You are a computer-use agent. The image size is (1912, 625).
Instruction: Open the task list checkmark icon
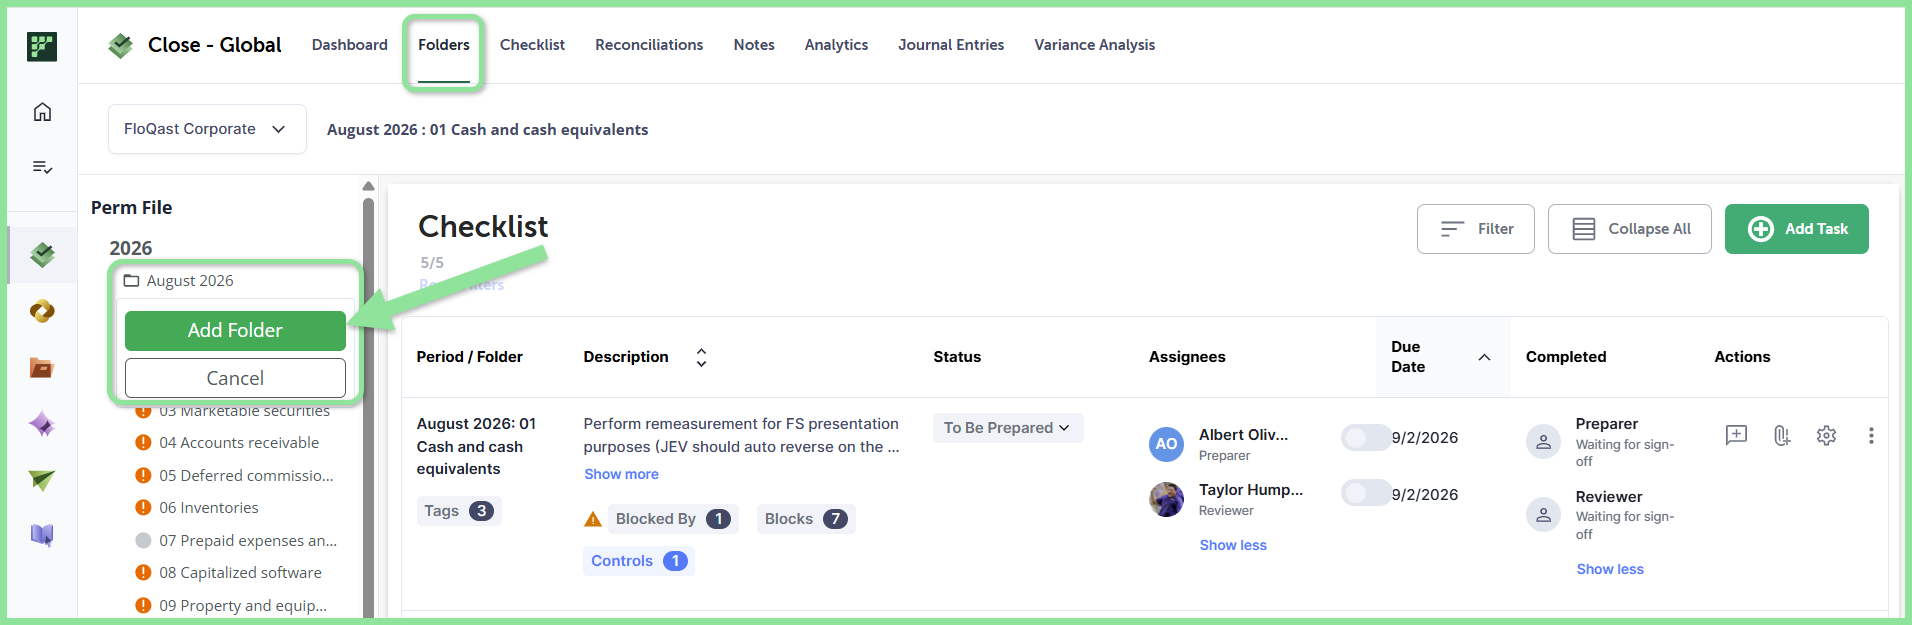(x=42, y=167)
